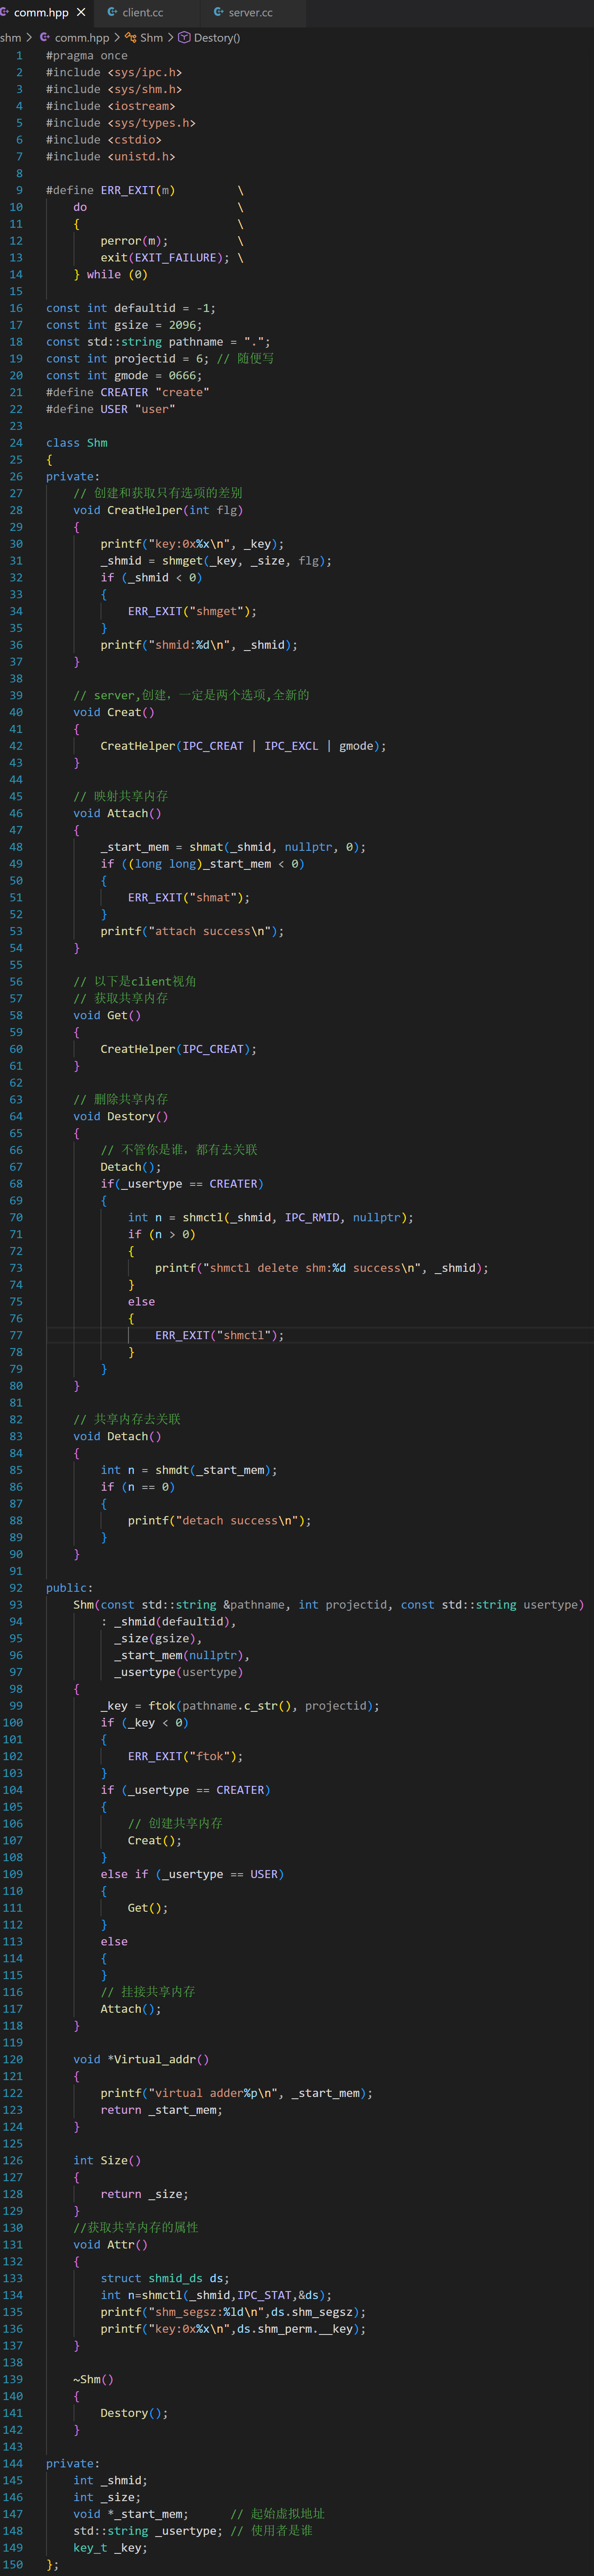The image size is (594, 2576).
Task: Click the 'std::string _usertype;' member declaration
Action: point(148,2530)
